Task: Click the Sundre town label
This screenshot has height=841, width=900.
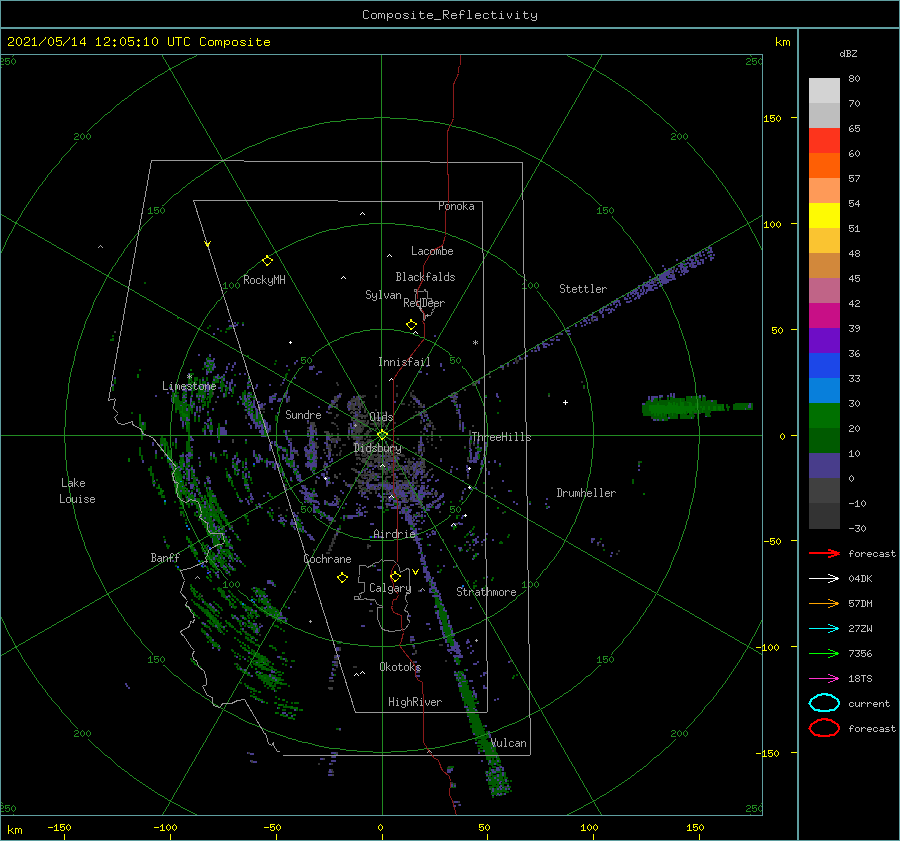Action: point(303,414)
